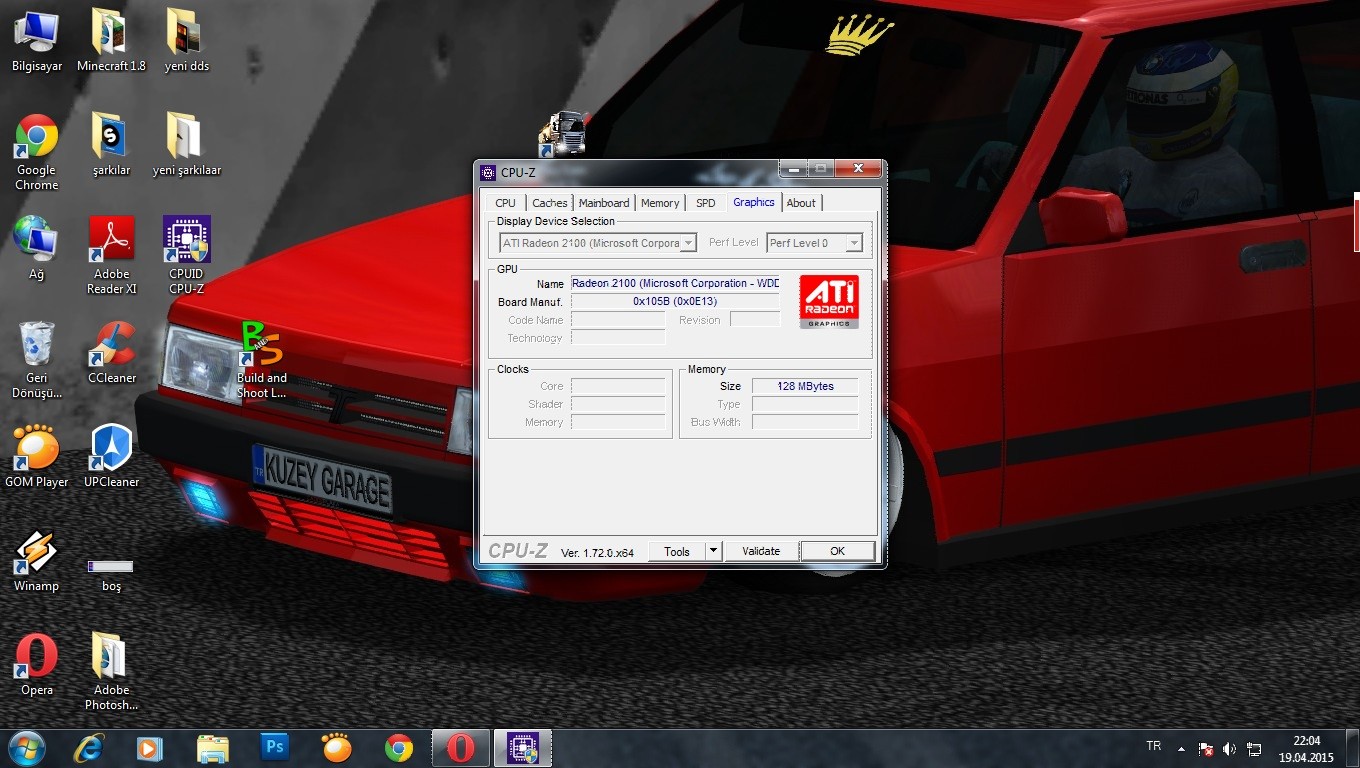Open the ATI Radeon 2100 display device dropdown
The image size is (1360, 768).
coord(598,243)
